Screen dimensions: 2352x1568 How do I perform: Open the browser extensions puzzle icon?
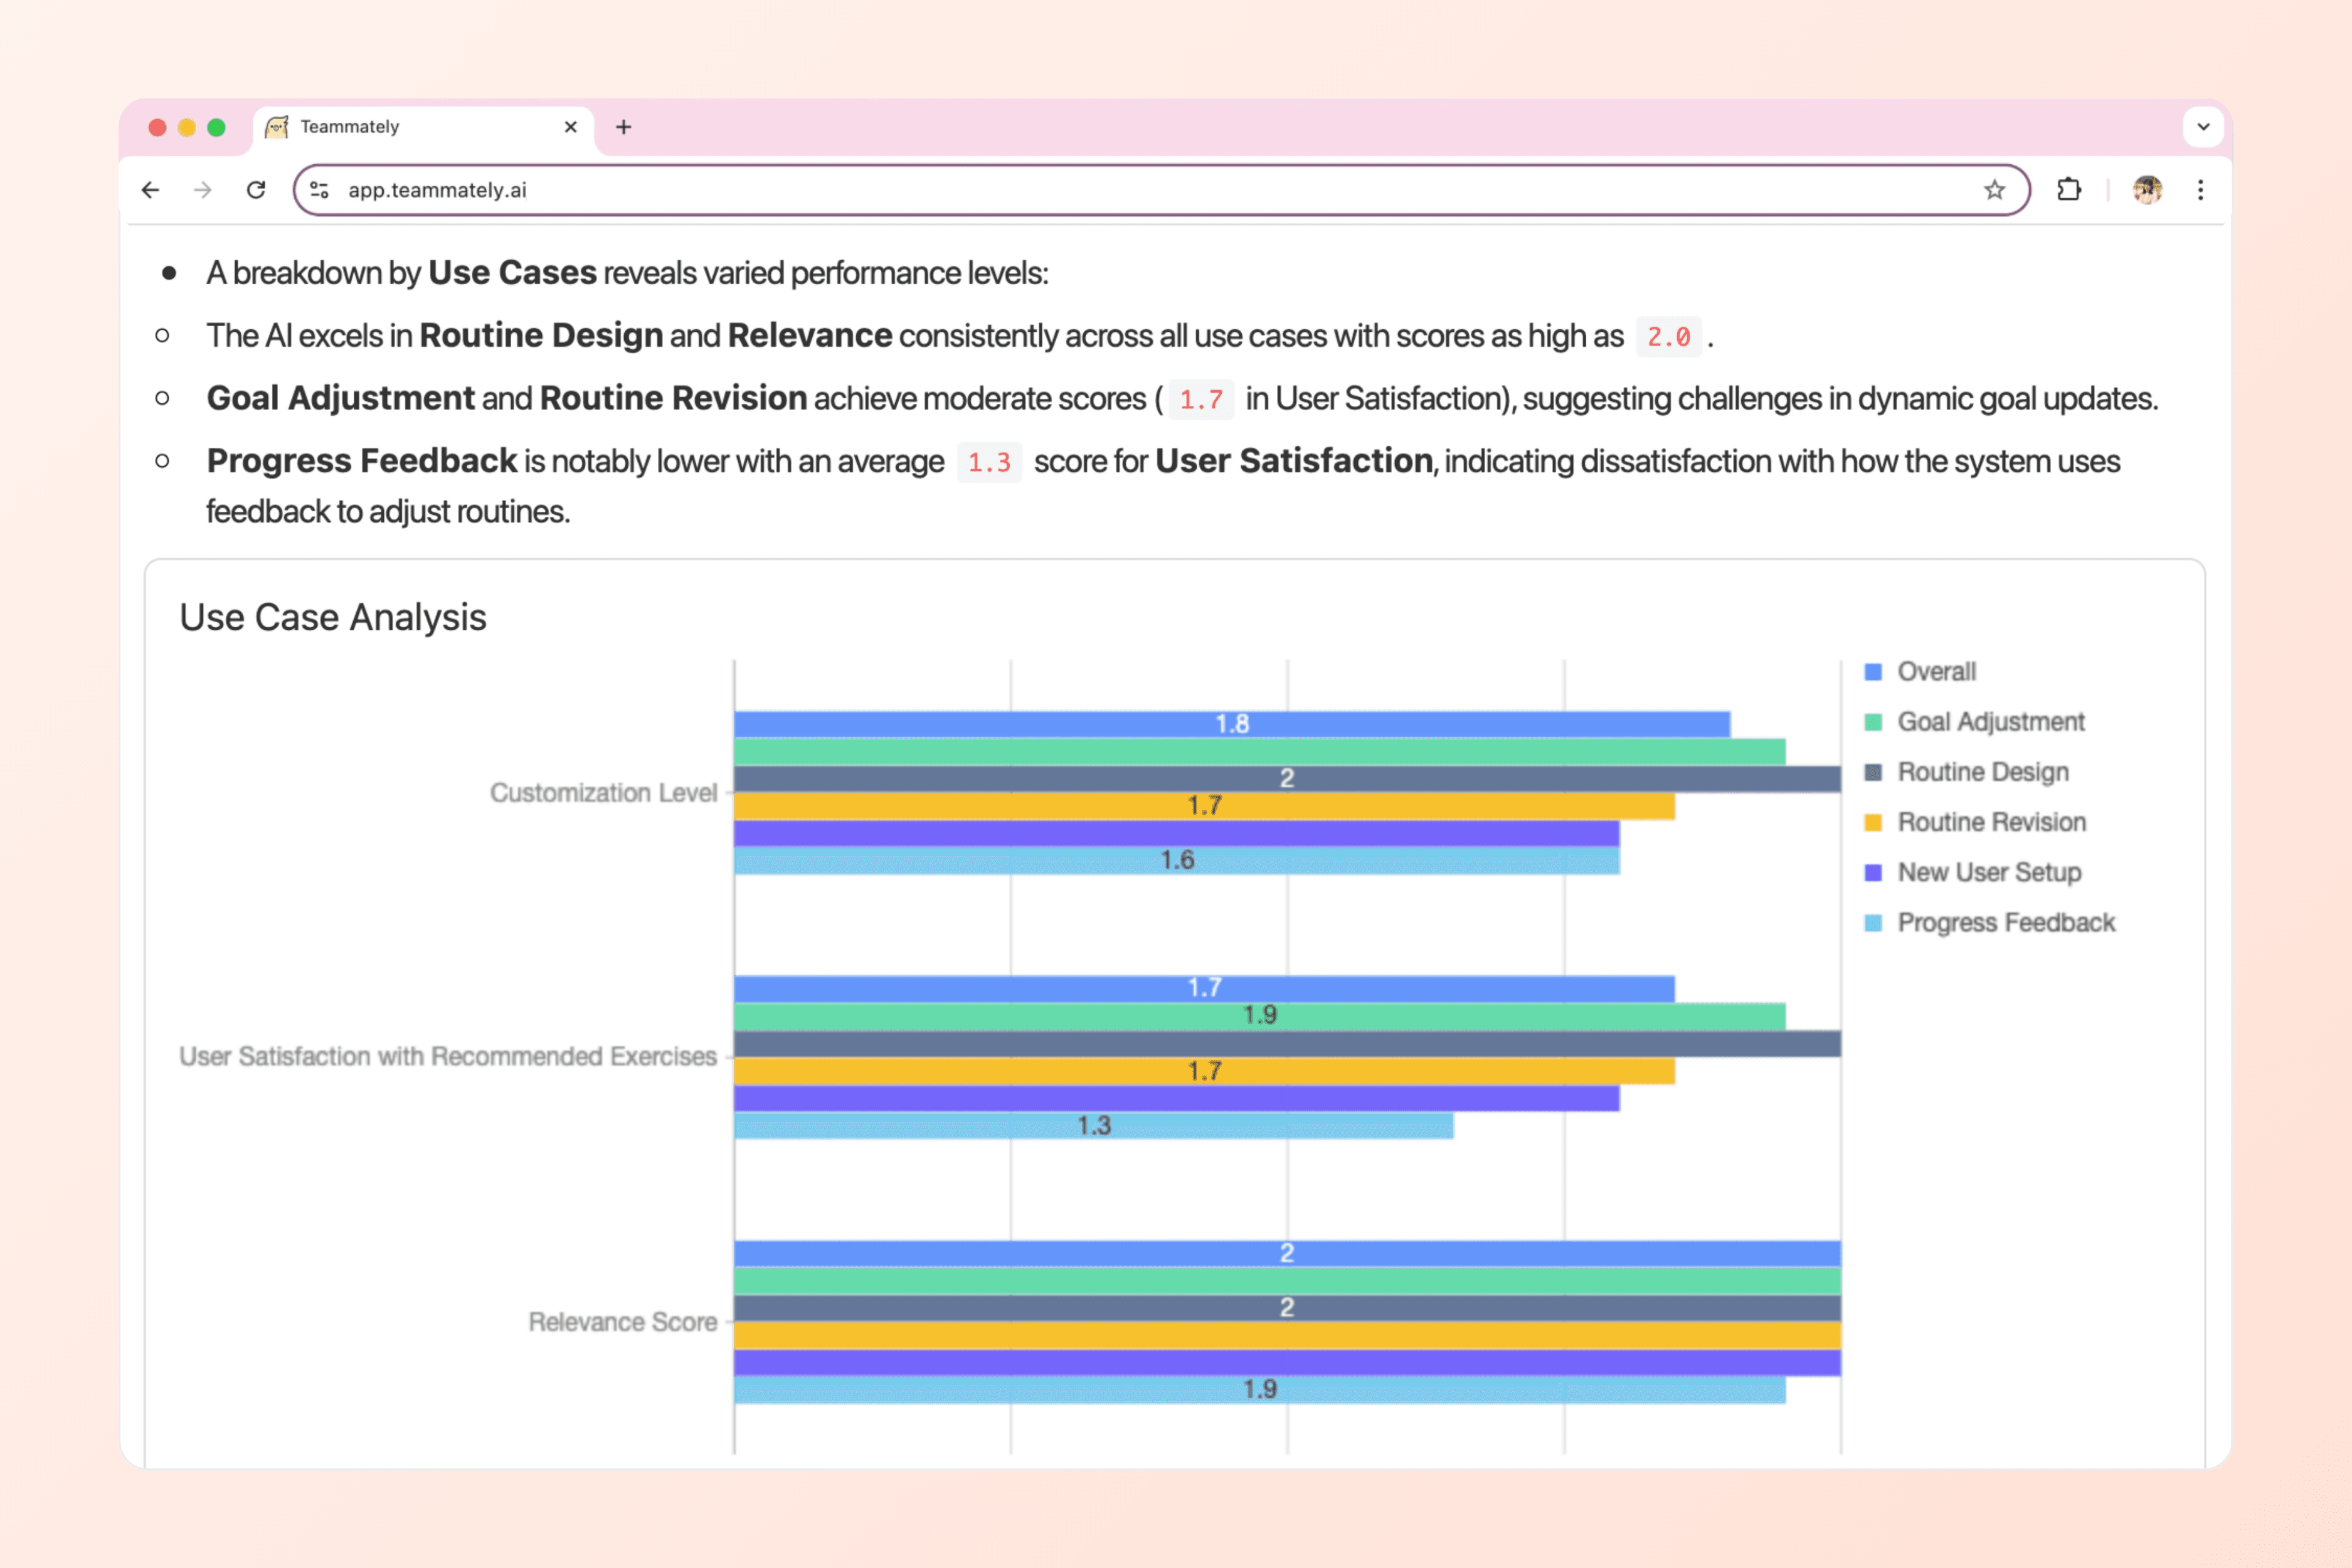2068,190
